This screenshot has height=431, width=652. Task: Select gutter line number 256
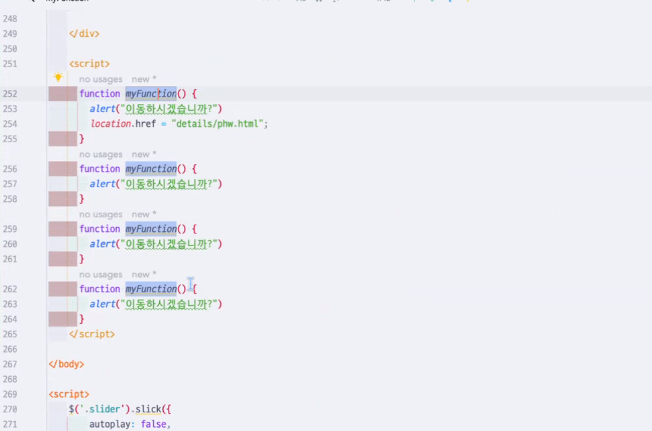10,169
